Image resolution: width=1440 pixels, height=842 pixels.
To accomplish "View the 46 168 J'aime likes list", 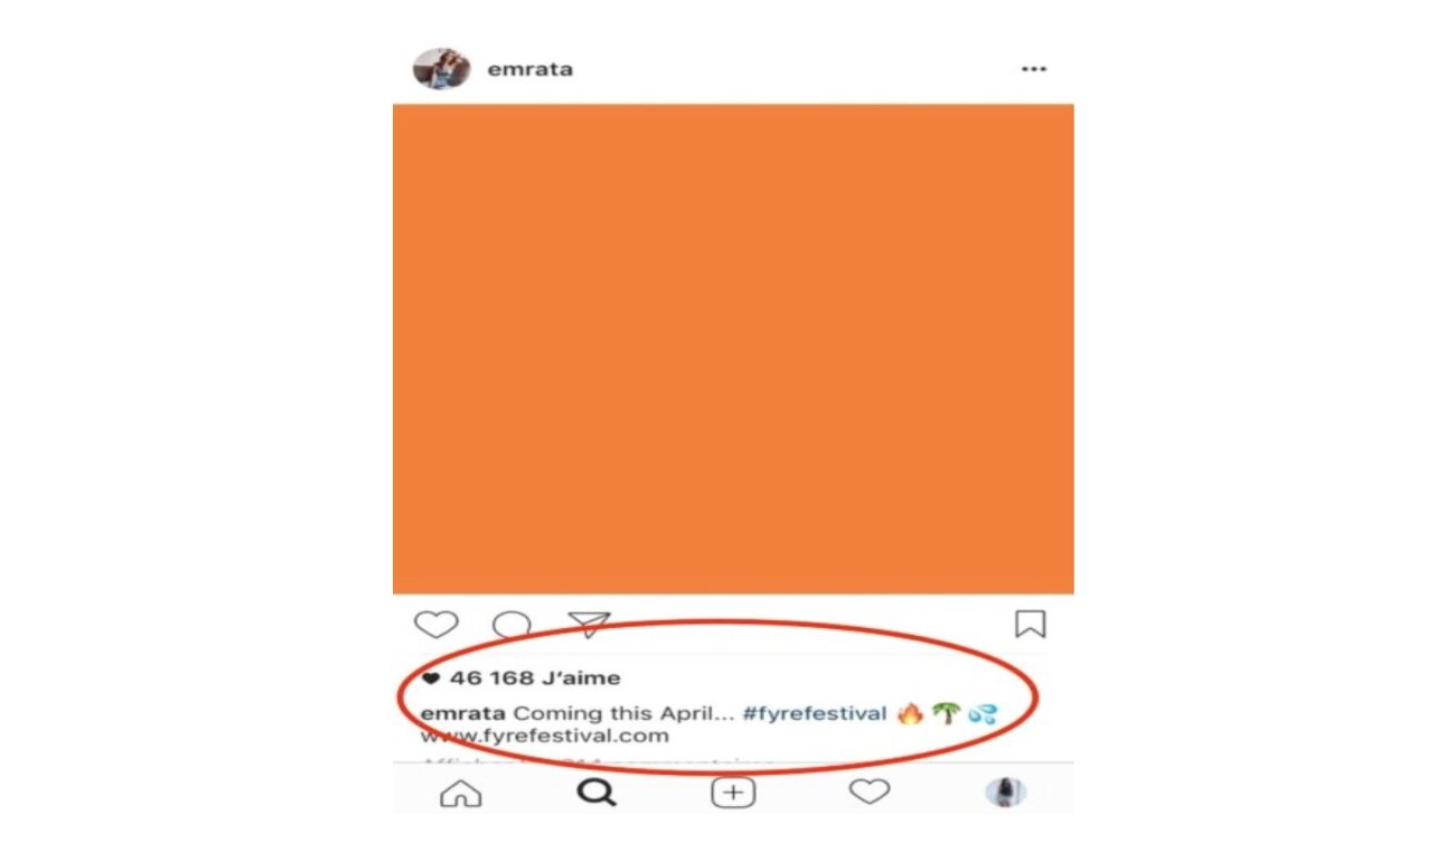I will click(x=535, y=678).
